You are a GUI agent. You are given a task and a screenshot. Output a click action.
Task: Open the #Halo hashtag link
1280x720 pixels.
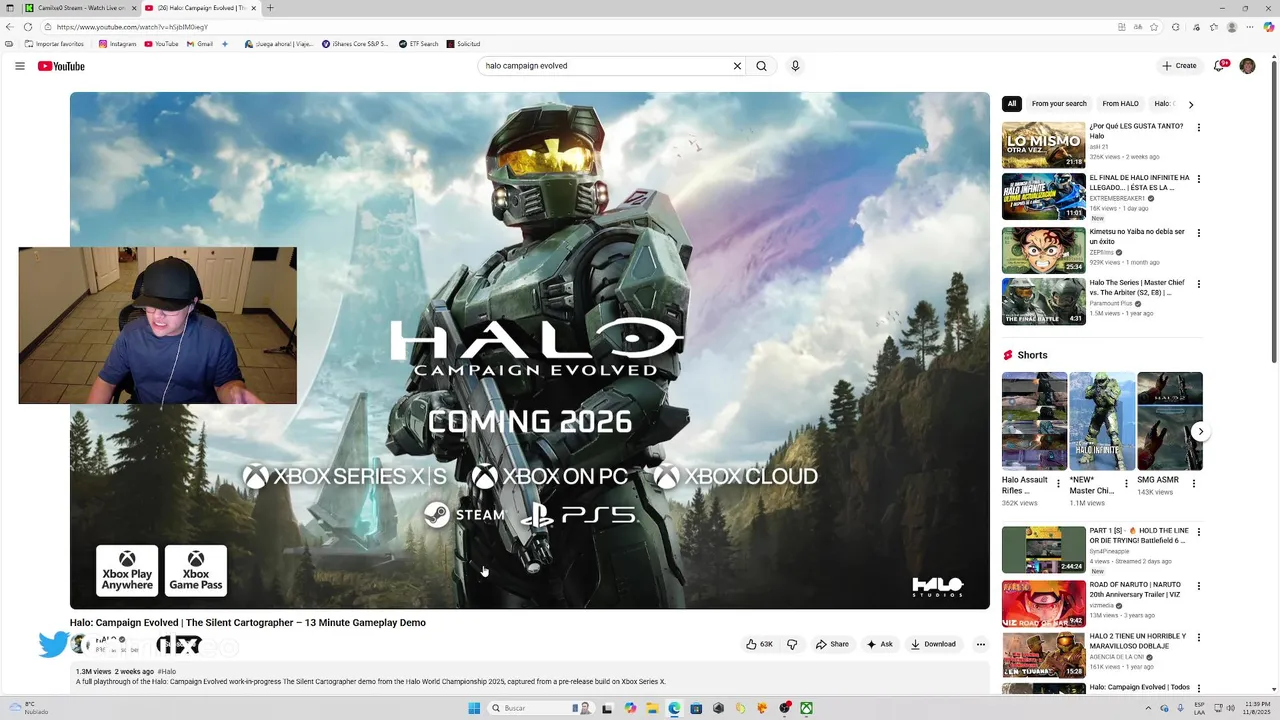click(x=167, y=672)
